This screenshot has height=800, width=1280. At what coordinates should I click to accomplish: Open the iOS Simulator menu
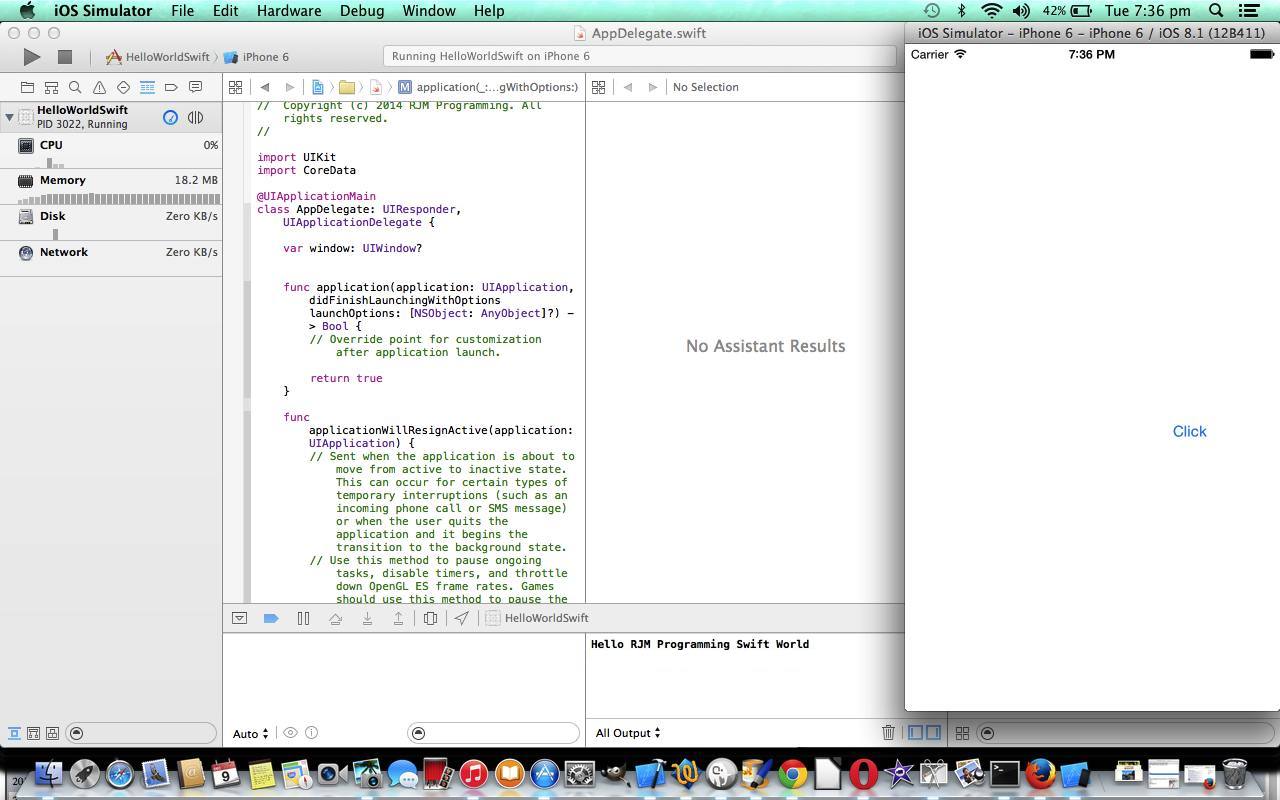point(101,11)
